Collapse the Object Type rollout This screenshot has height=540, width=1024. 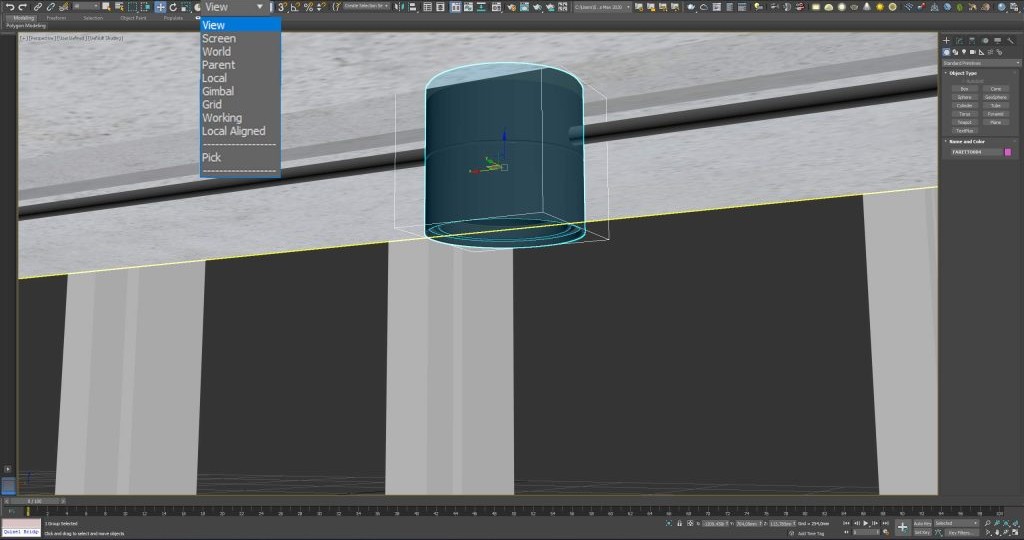[x=963, y=73]
